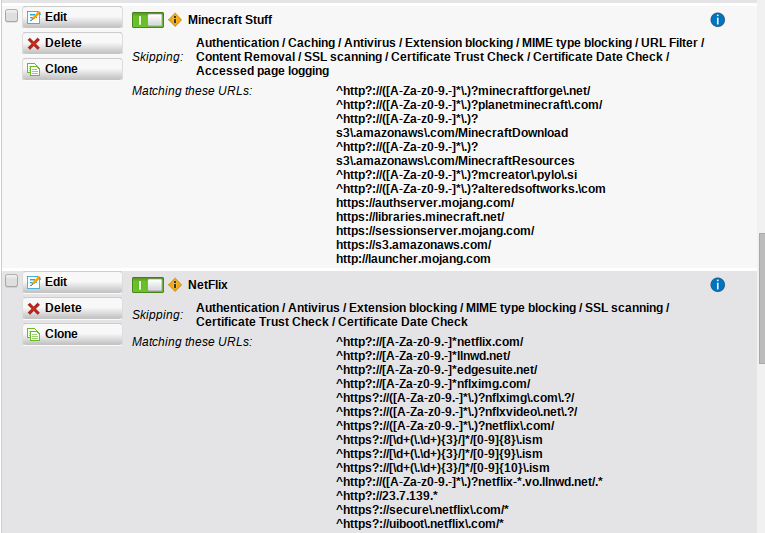Viewport: 765px width, 533px height.
Task: Click the ^https?://secure\.netflix\.com/* pattern line
Action: pos(419,509)
